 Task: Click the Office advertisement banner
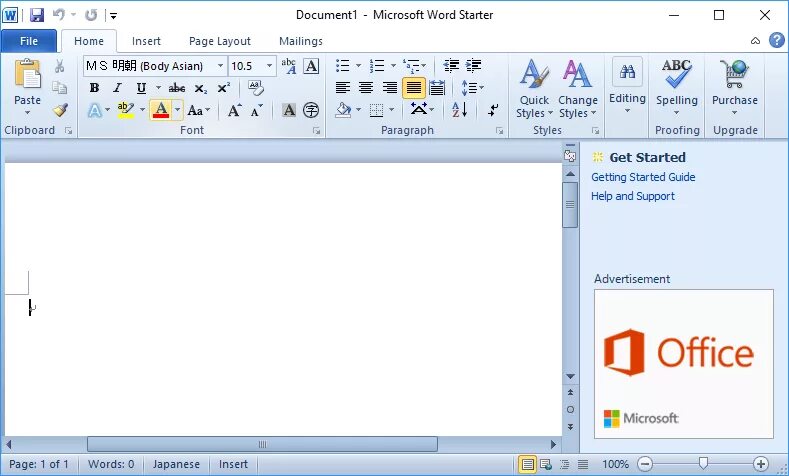click(684, 364)
